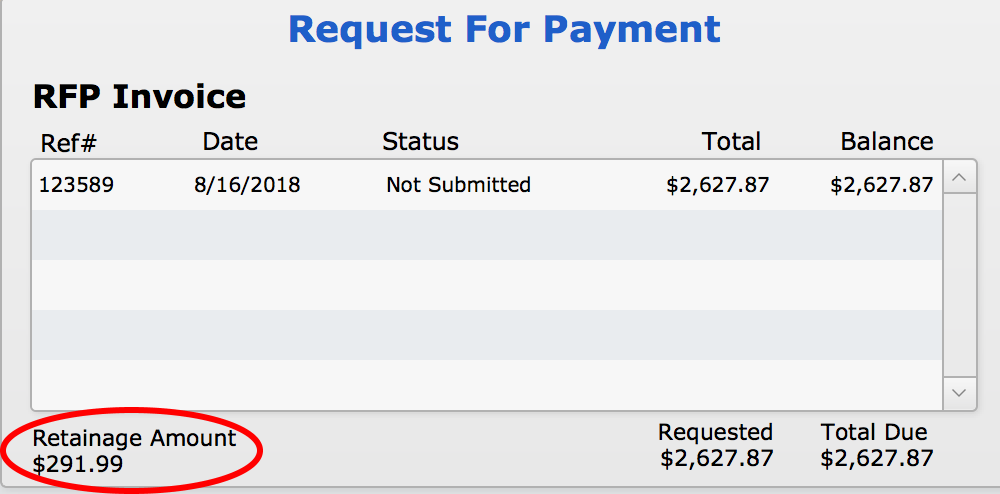The width and height of the screenshot is (1000, 494).
Task: Select invoice reference 123589
Action: (76, 185)
